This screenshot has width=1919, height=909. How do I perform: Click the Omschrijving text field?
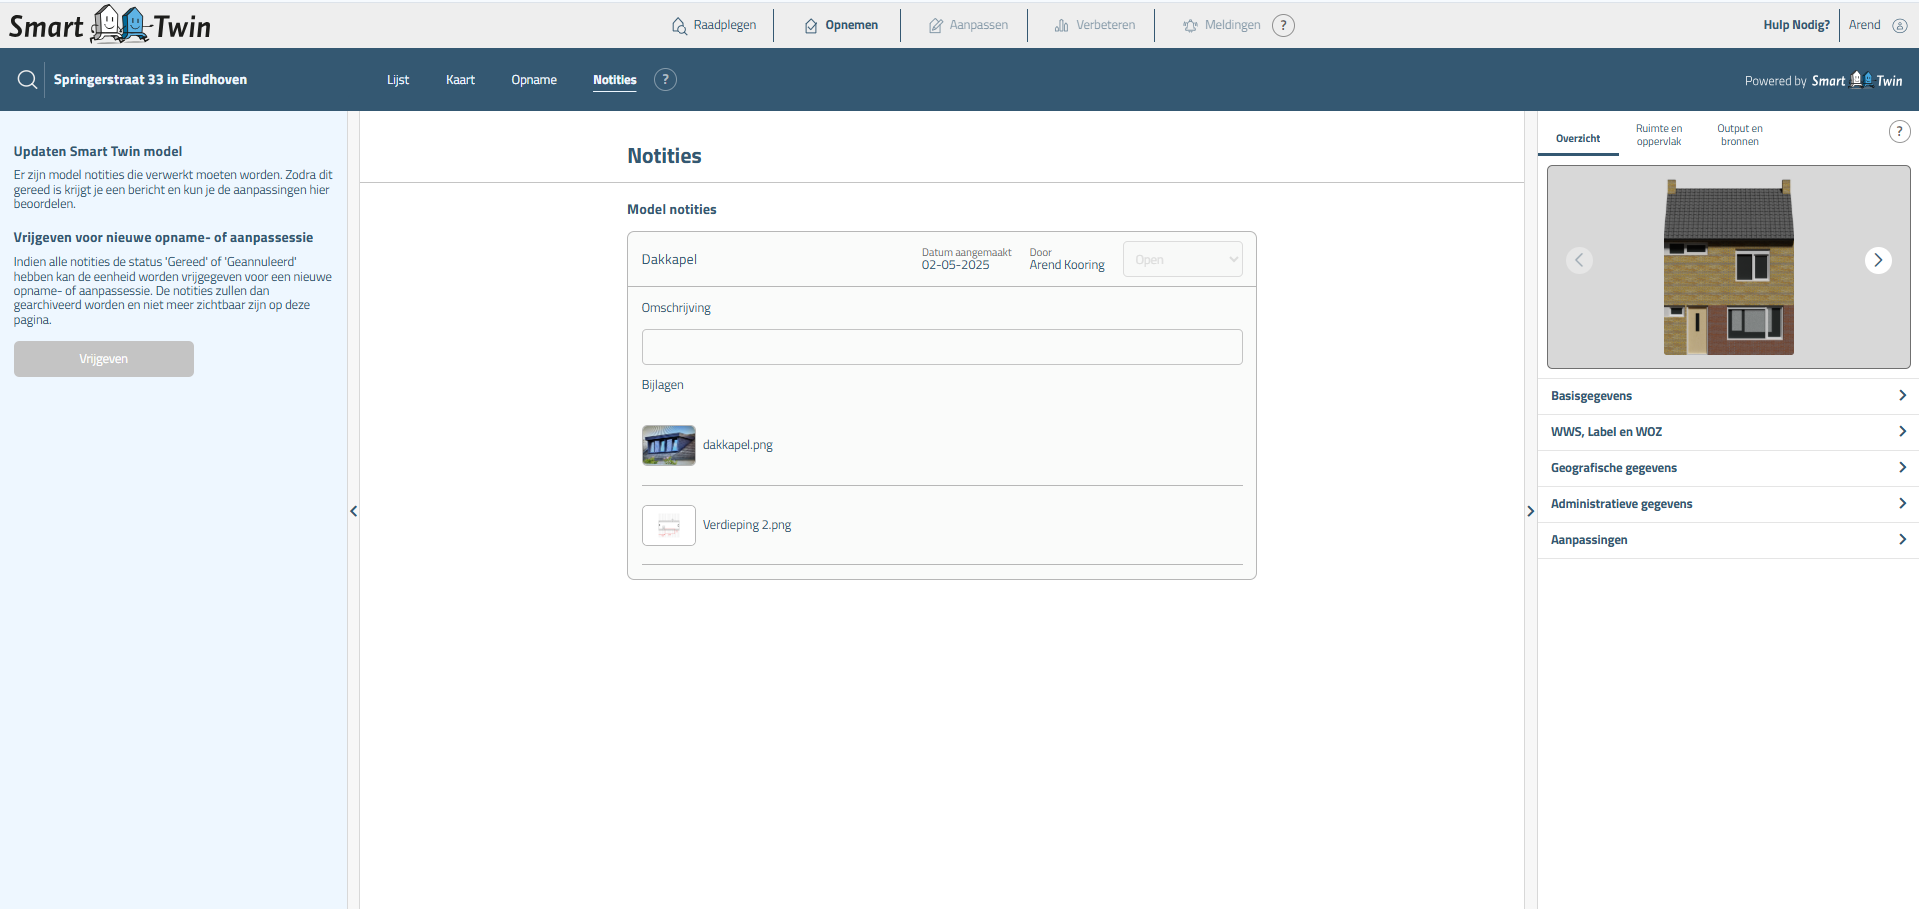tap(941, 347)
